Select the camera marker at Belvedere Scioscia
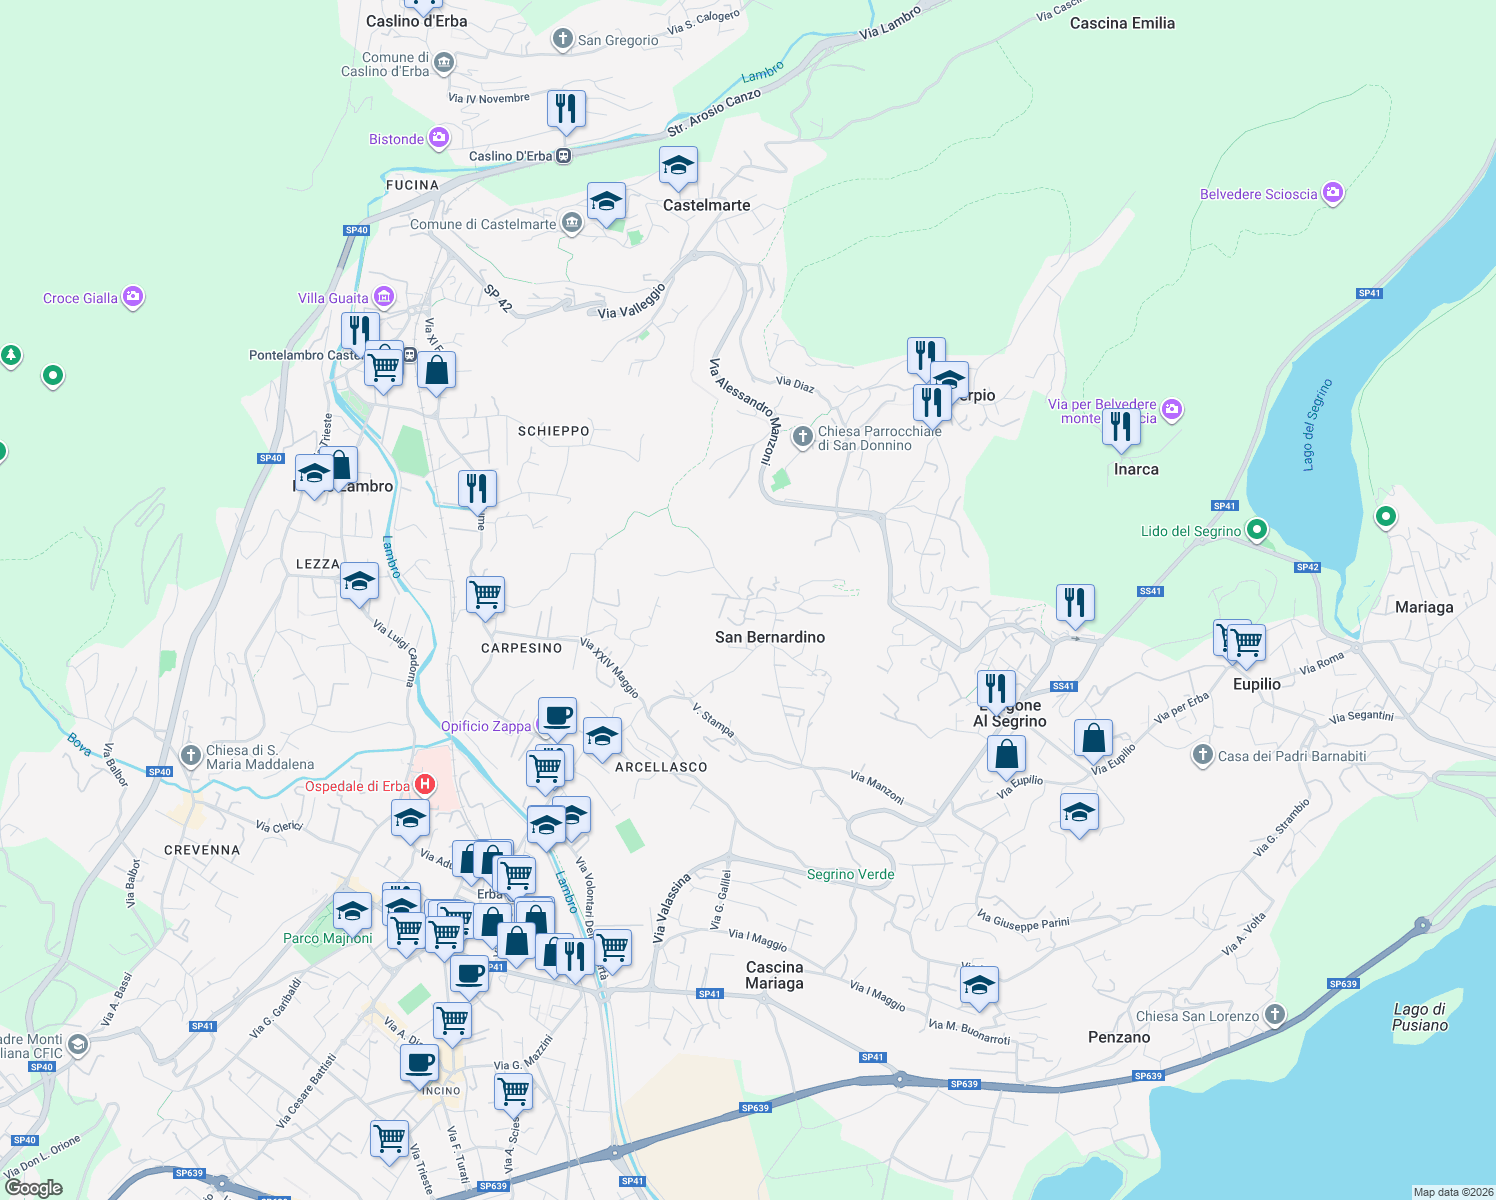This screenshot has height=1200, width=1496. click(x=1333, y=192)
